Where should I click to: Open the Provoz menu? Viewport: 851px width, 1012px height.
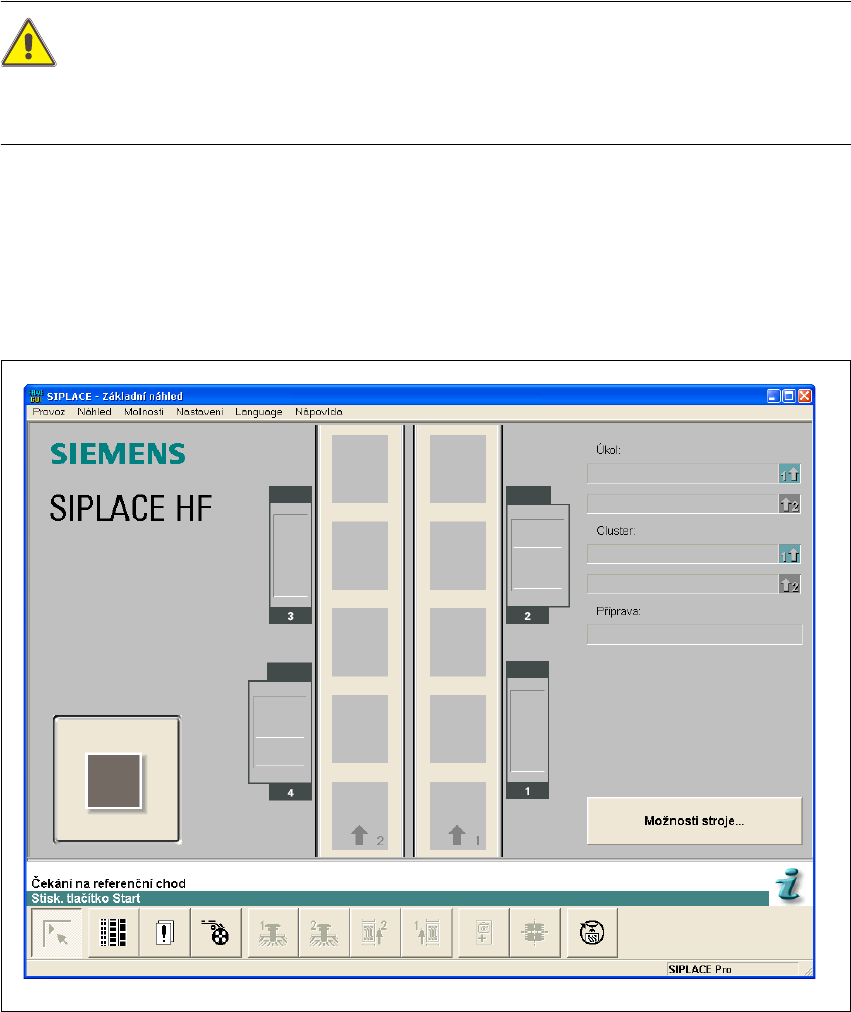pyautogui.click(x=48, y=412)
